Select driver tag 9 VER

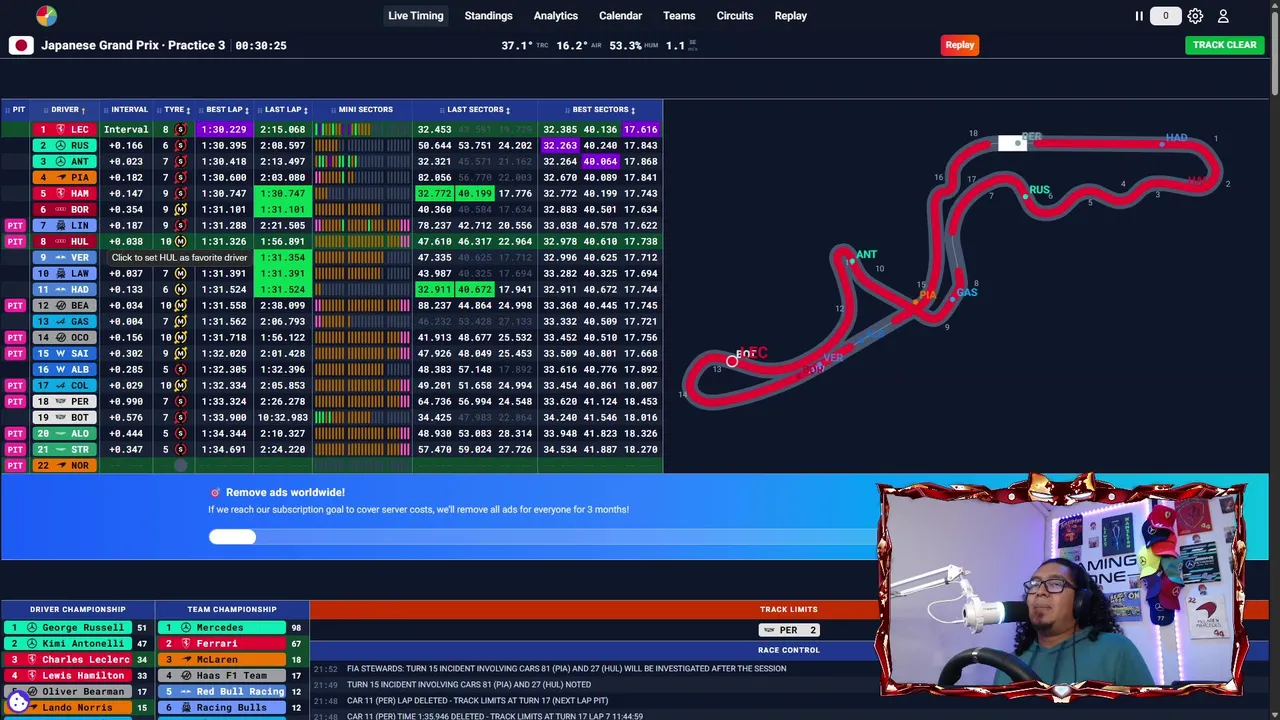click(65, 257)
